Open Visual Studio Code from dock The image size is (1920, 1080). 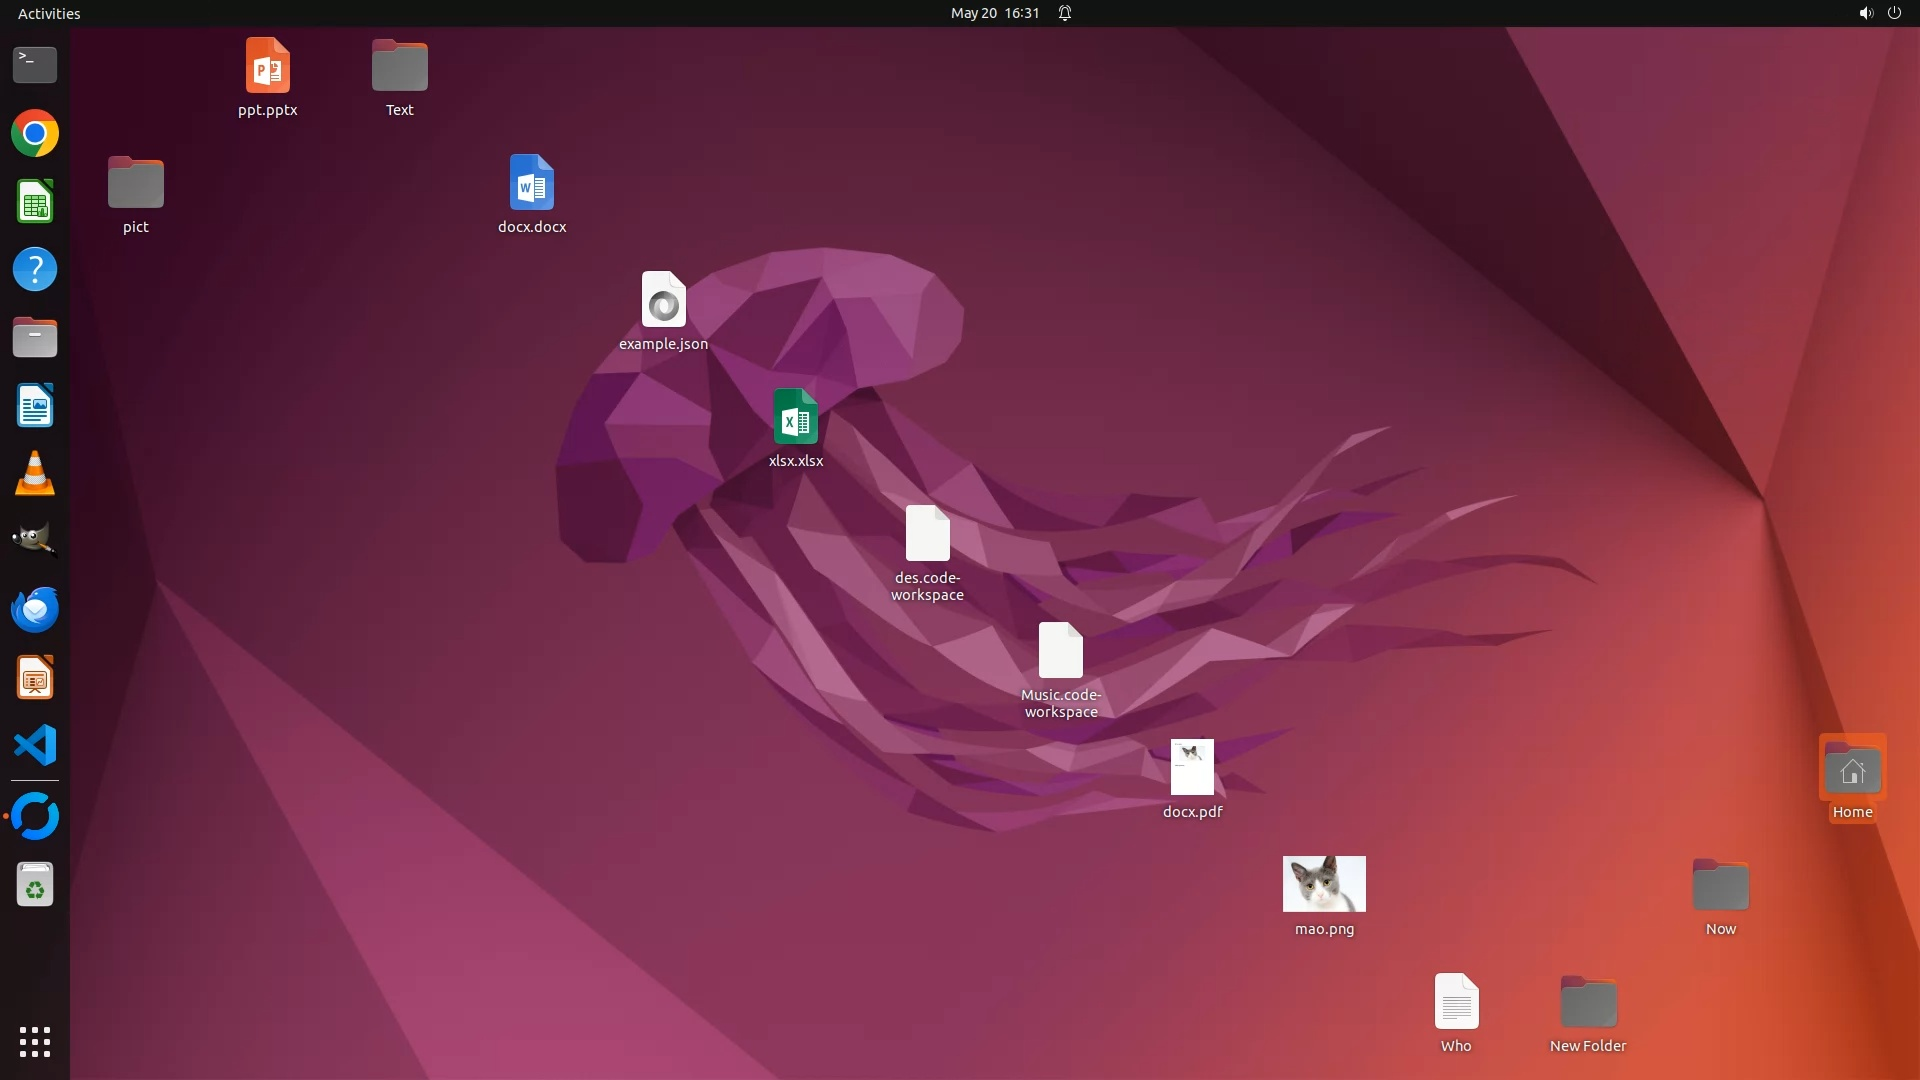point(35,746)
